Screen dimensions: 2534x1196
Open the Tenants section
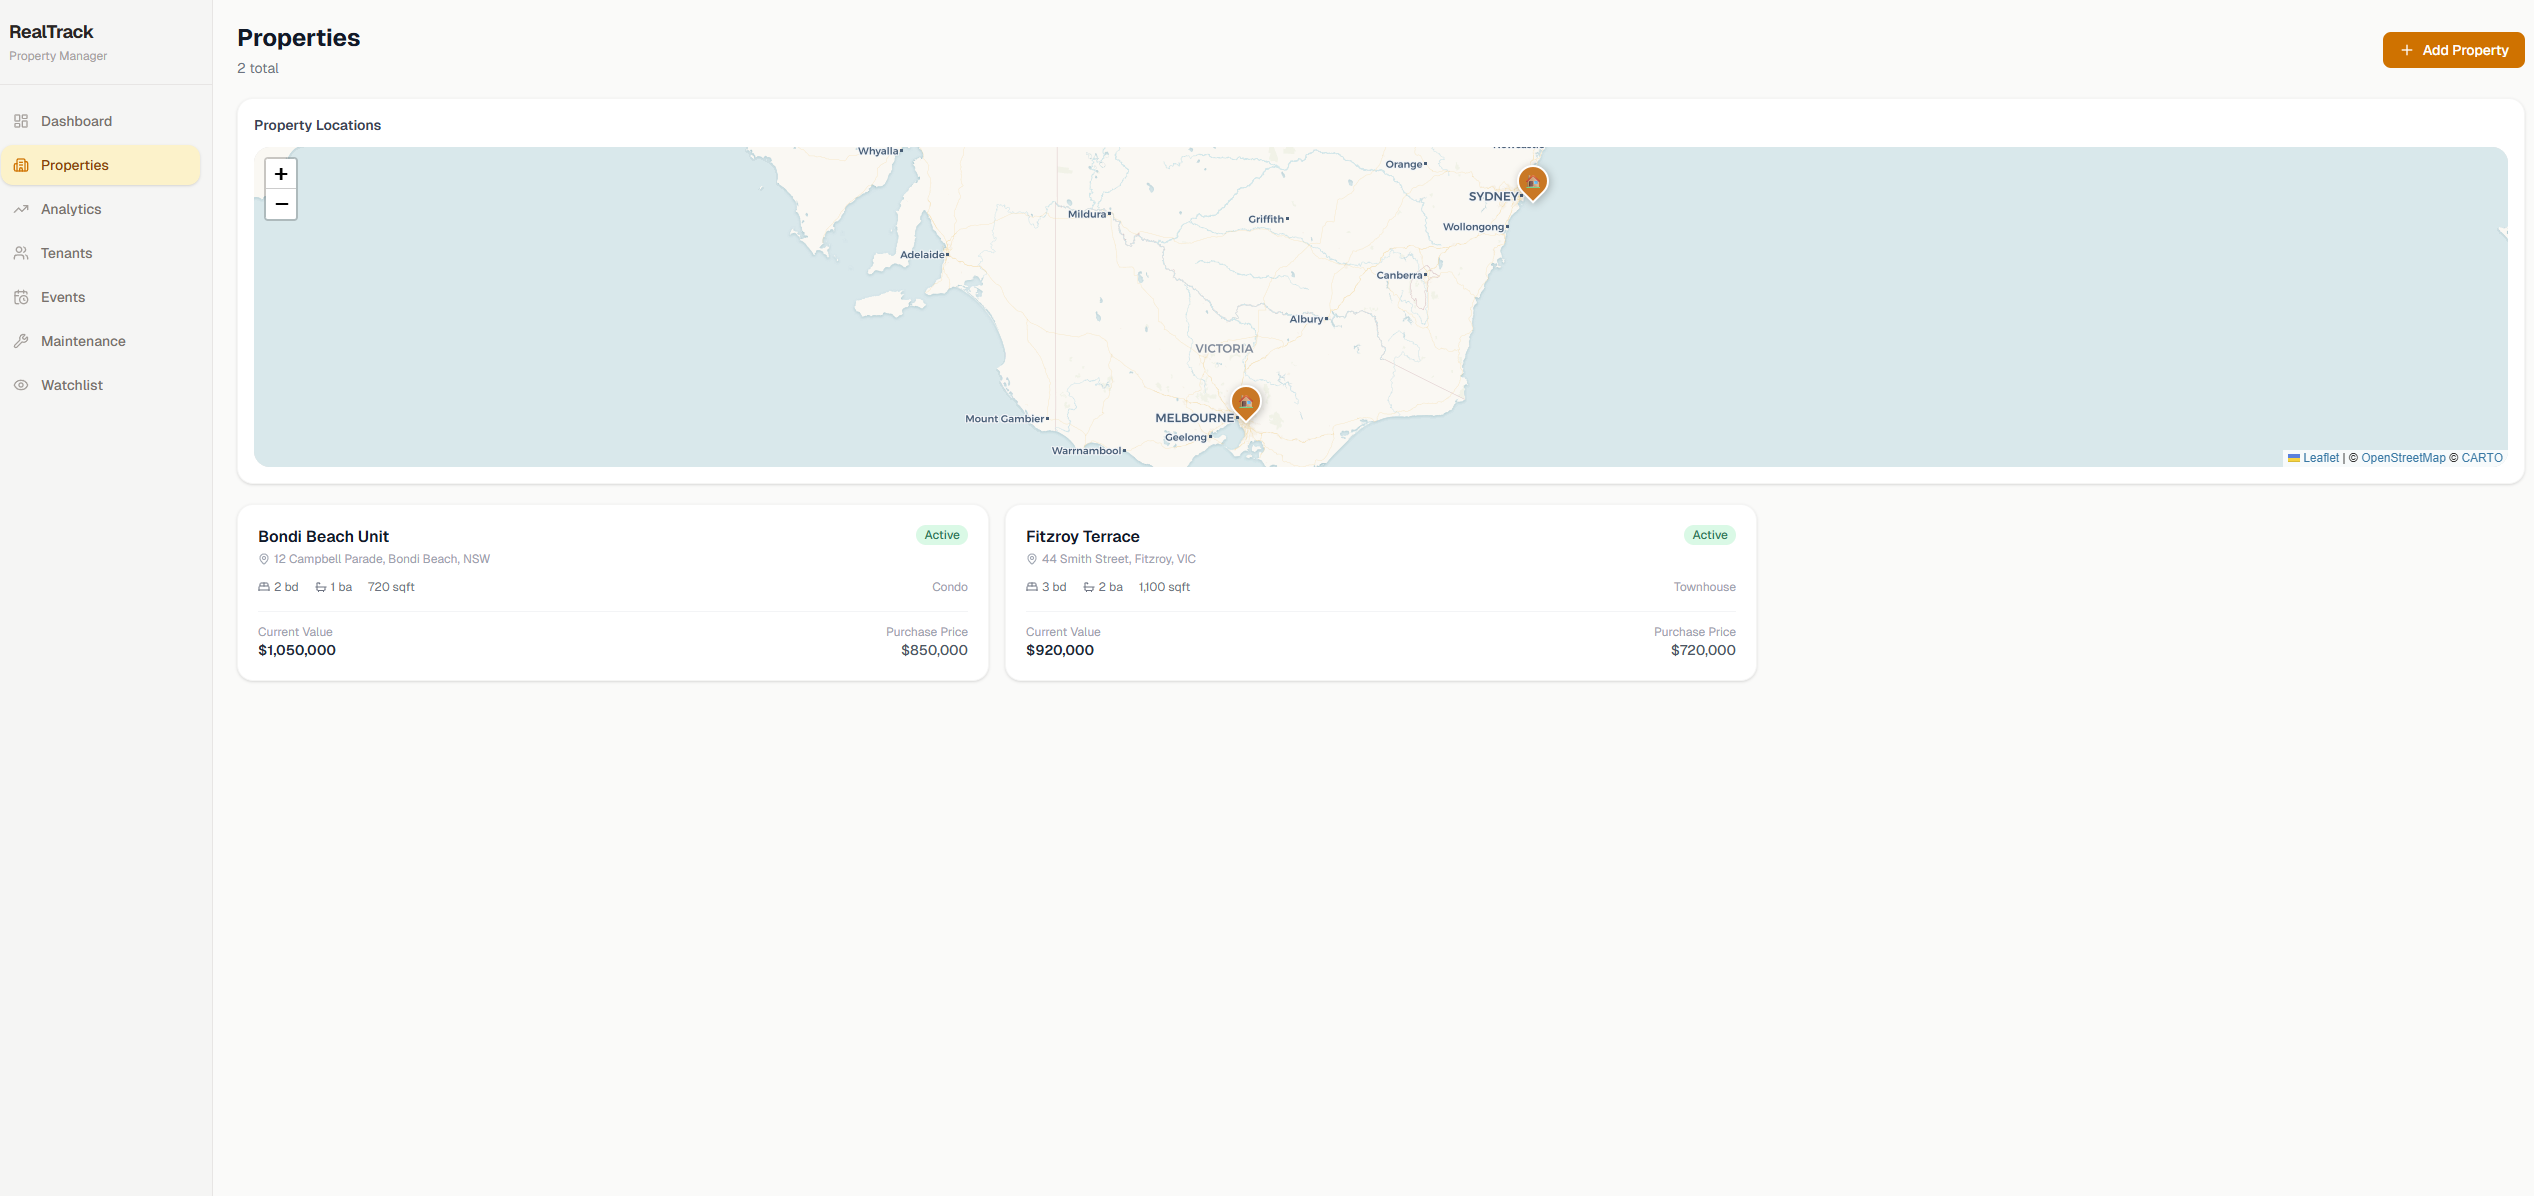point(66,252)
